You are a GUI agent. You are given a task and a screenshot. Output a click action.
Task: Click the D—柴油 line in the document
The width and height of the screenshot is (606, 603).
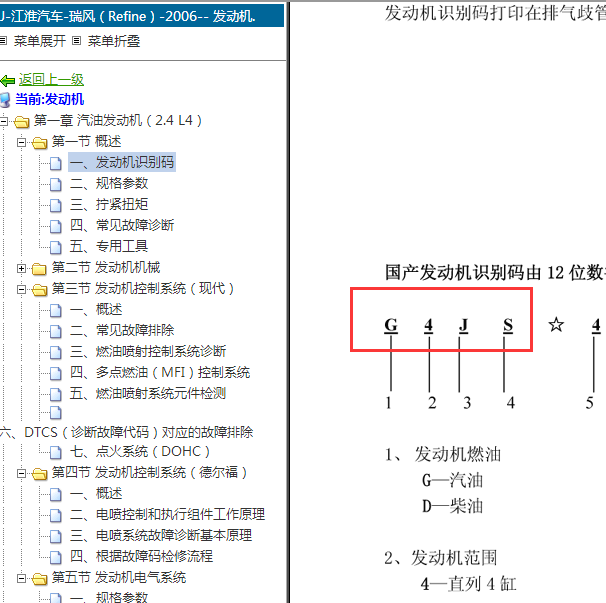pos(453,506)
